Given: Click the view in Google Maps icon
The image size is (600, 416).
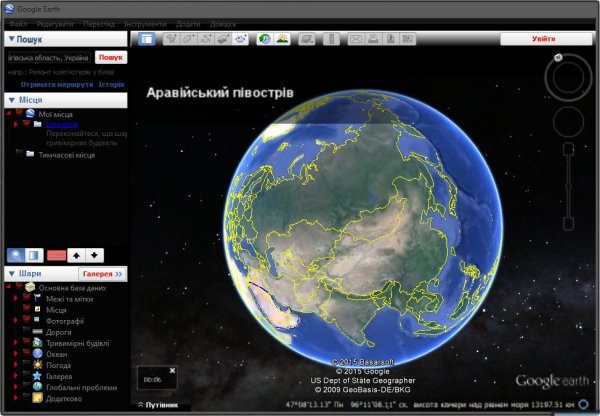Looking at the screenshot, I should [408, 39].
